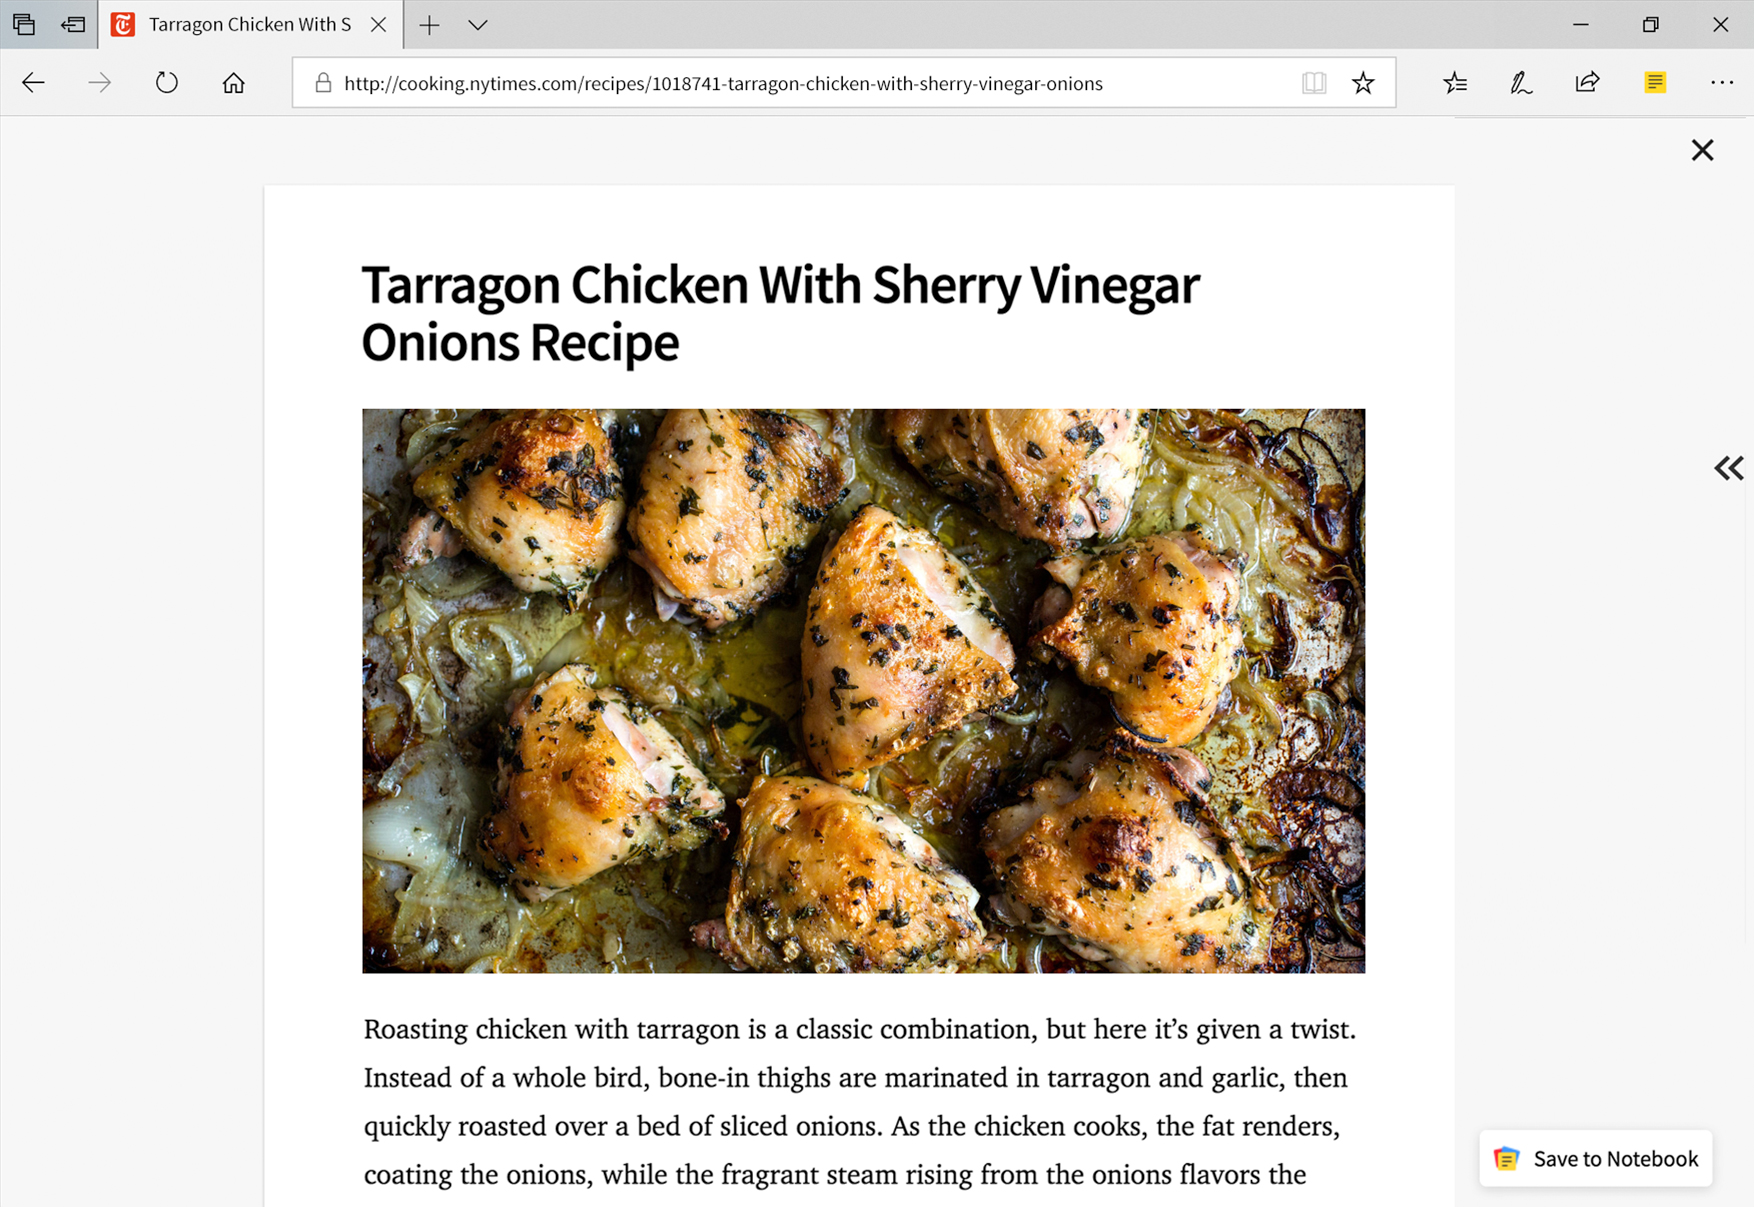Click the forward navigation arrow
1754x1207 pixels.
99,83
